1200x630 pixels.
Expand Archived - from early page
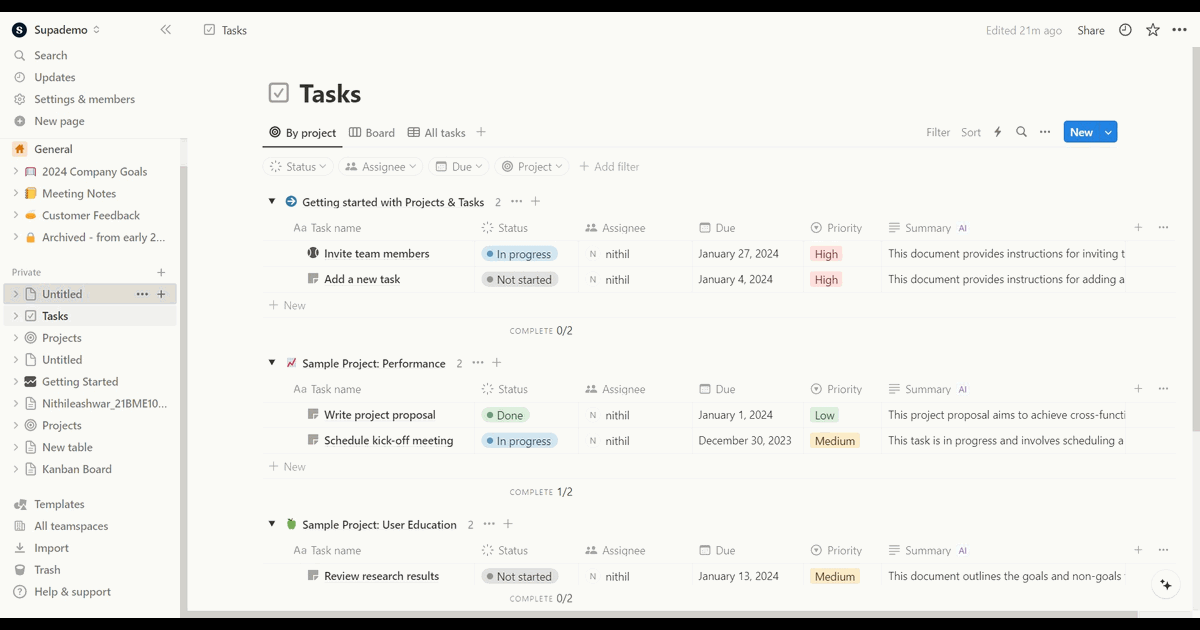tap(16, 238)
